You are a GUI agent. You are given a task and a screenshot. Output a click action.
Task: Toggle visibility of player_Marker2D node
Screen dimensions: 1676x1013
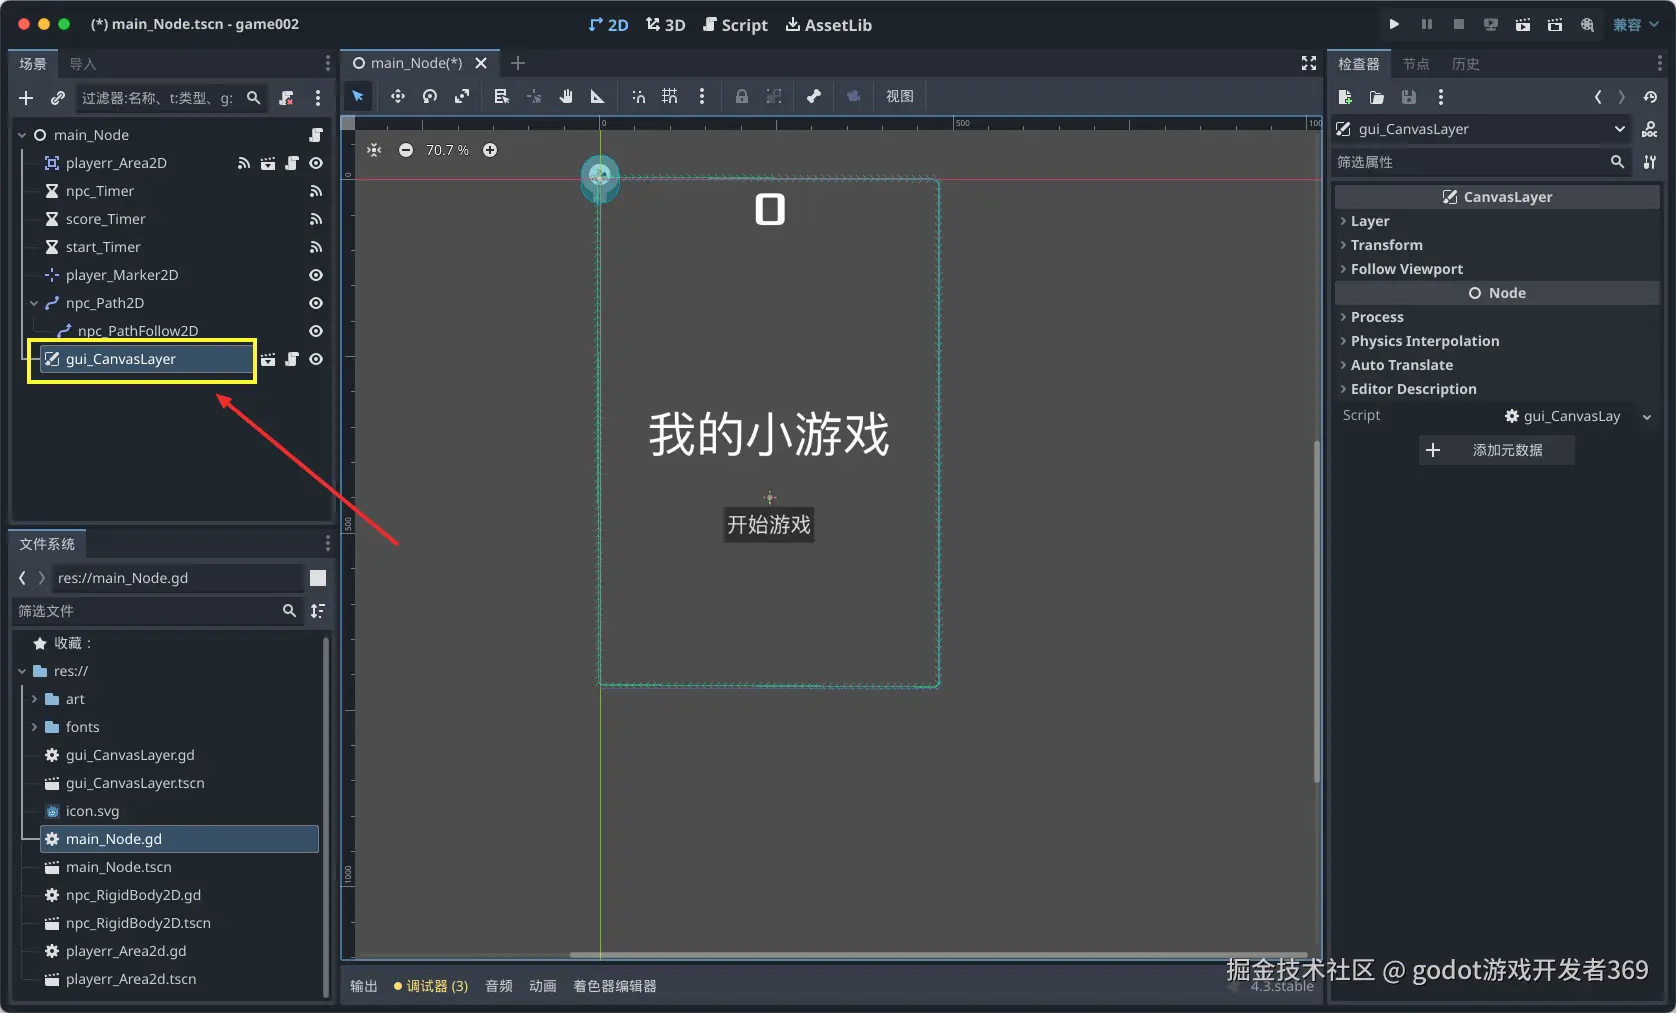(x=316, y=275)
